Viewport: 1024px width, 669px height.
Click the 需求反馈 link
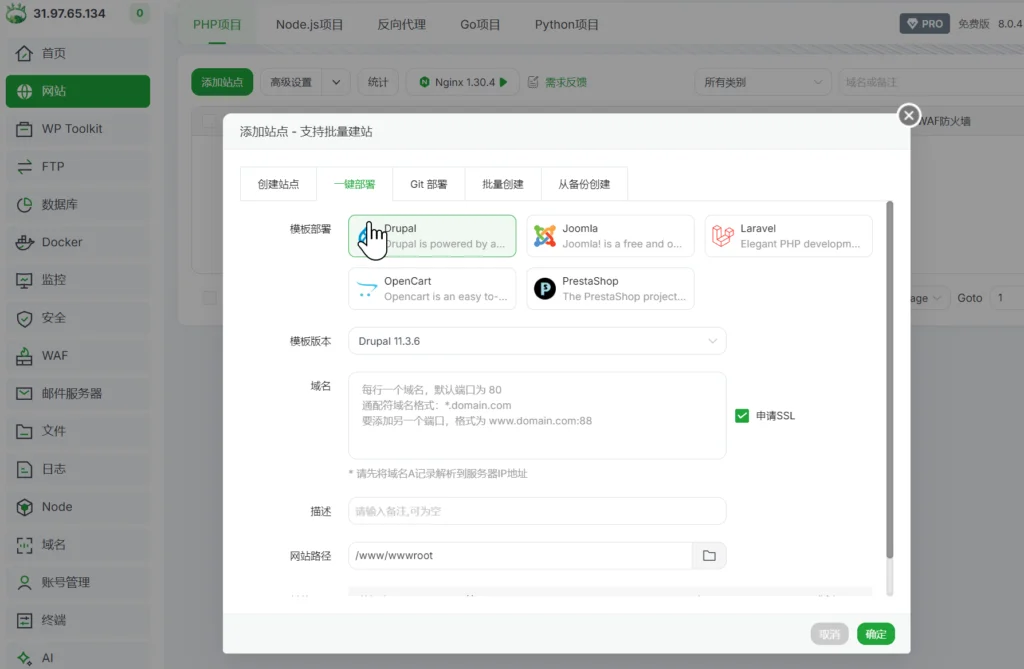point(566,82)
